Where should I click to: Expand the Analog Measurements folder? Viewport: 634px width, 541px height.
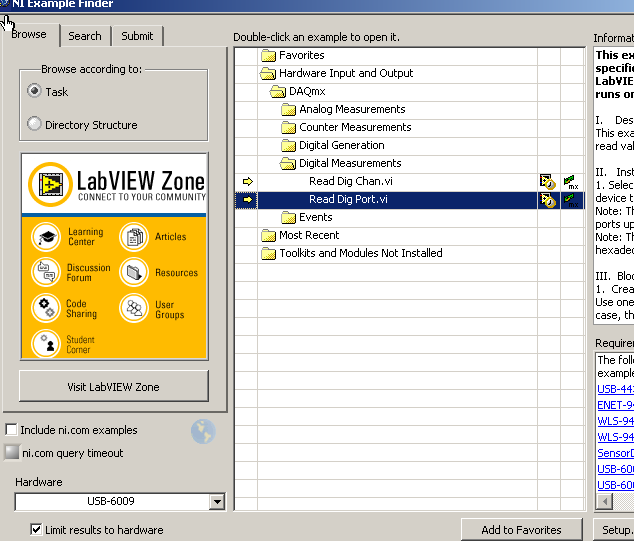[x=288, y=110]
